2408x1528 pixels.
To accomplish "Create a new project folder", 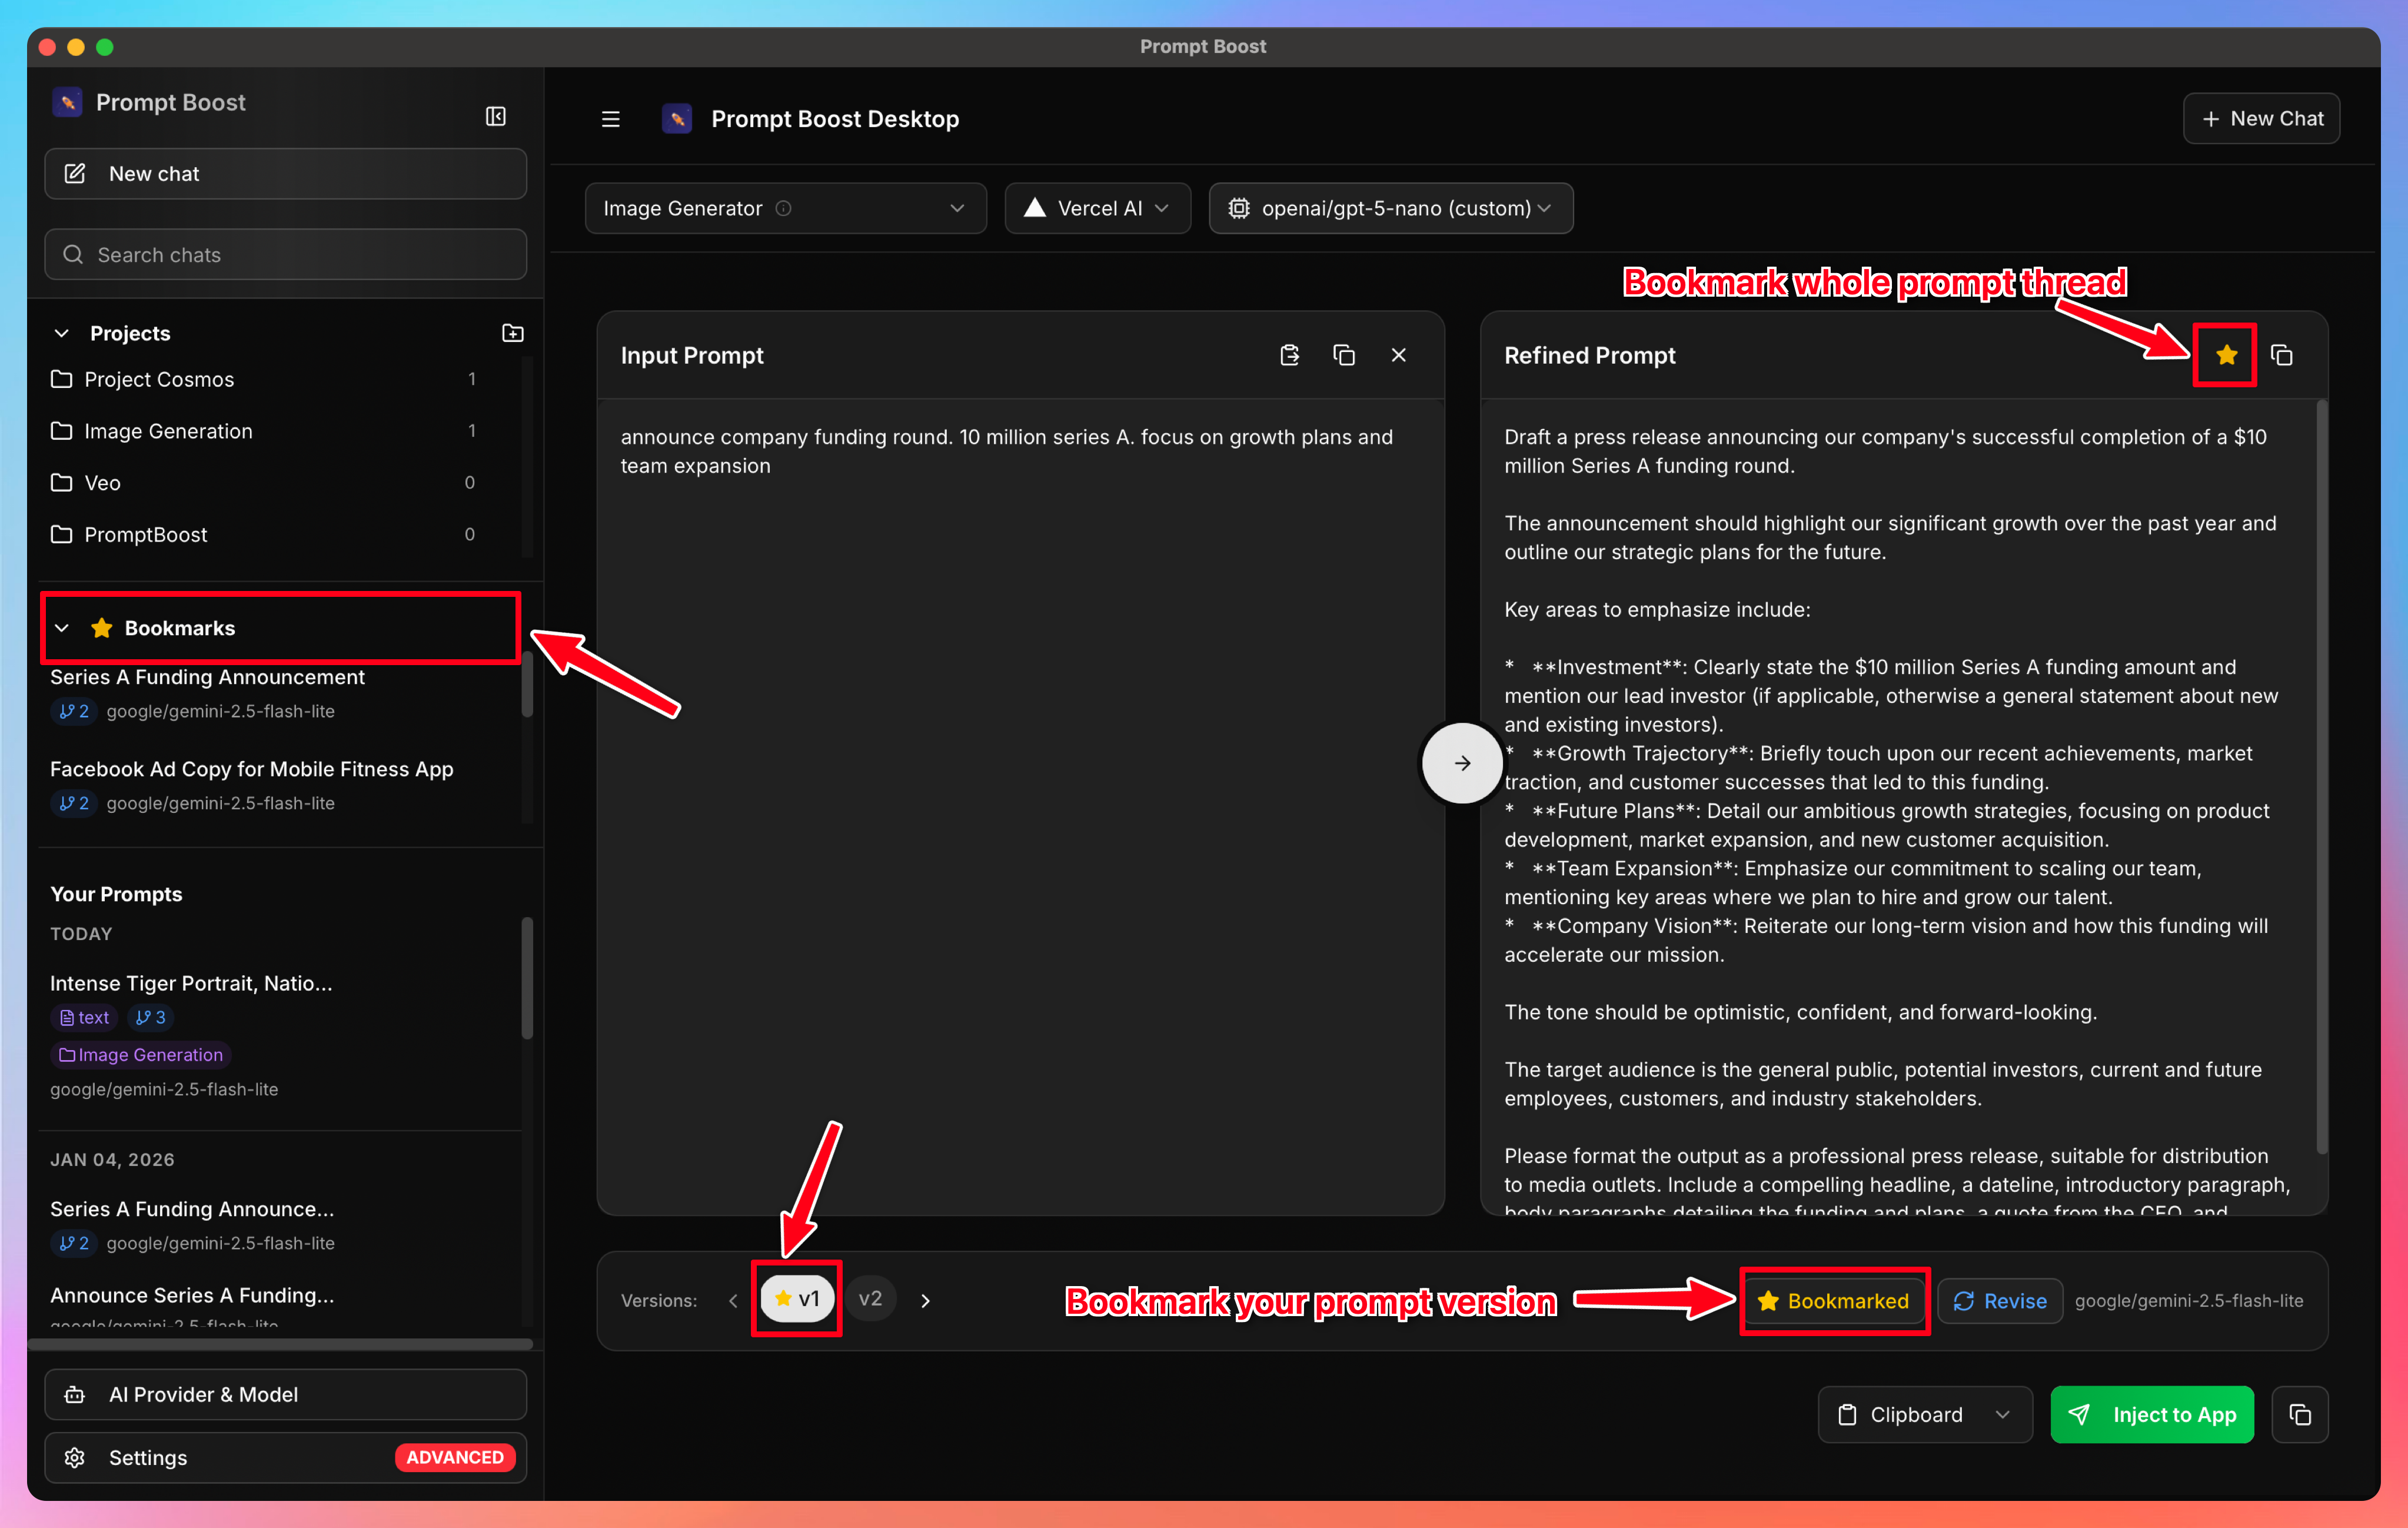I will tap(512, 332).
